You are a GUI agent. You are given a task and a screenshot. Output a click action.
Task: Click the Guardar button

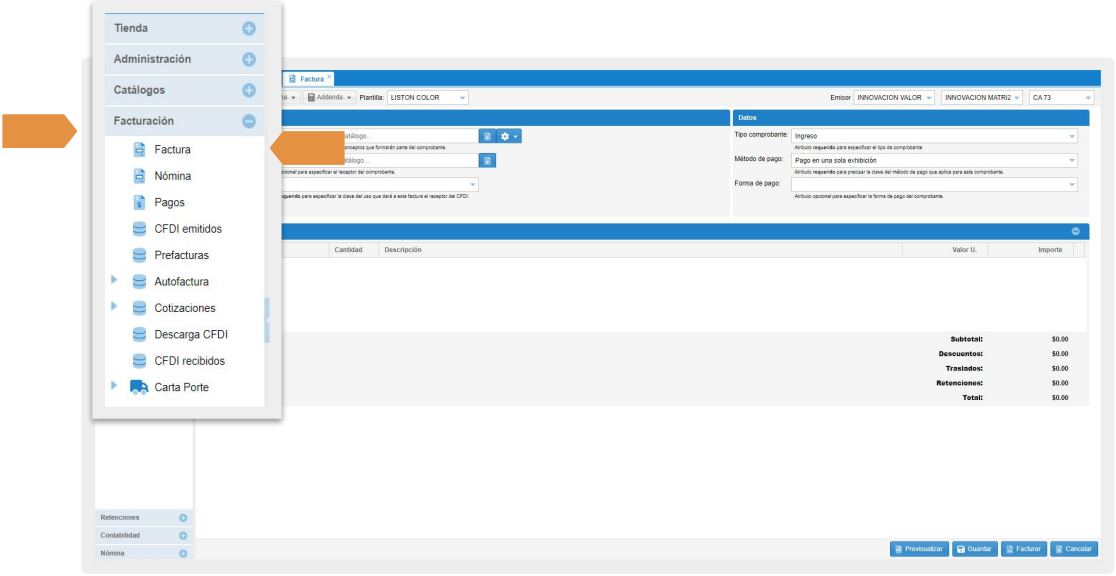[x=972, y=549]
